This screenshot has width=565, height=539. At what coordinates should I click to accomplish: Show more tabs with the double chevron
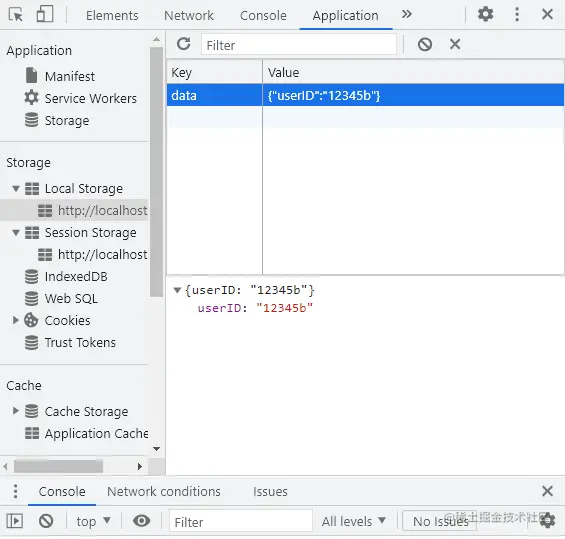pyautogui.click(x=406, y=14)
